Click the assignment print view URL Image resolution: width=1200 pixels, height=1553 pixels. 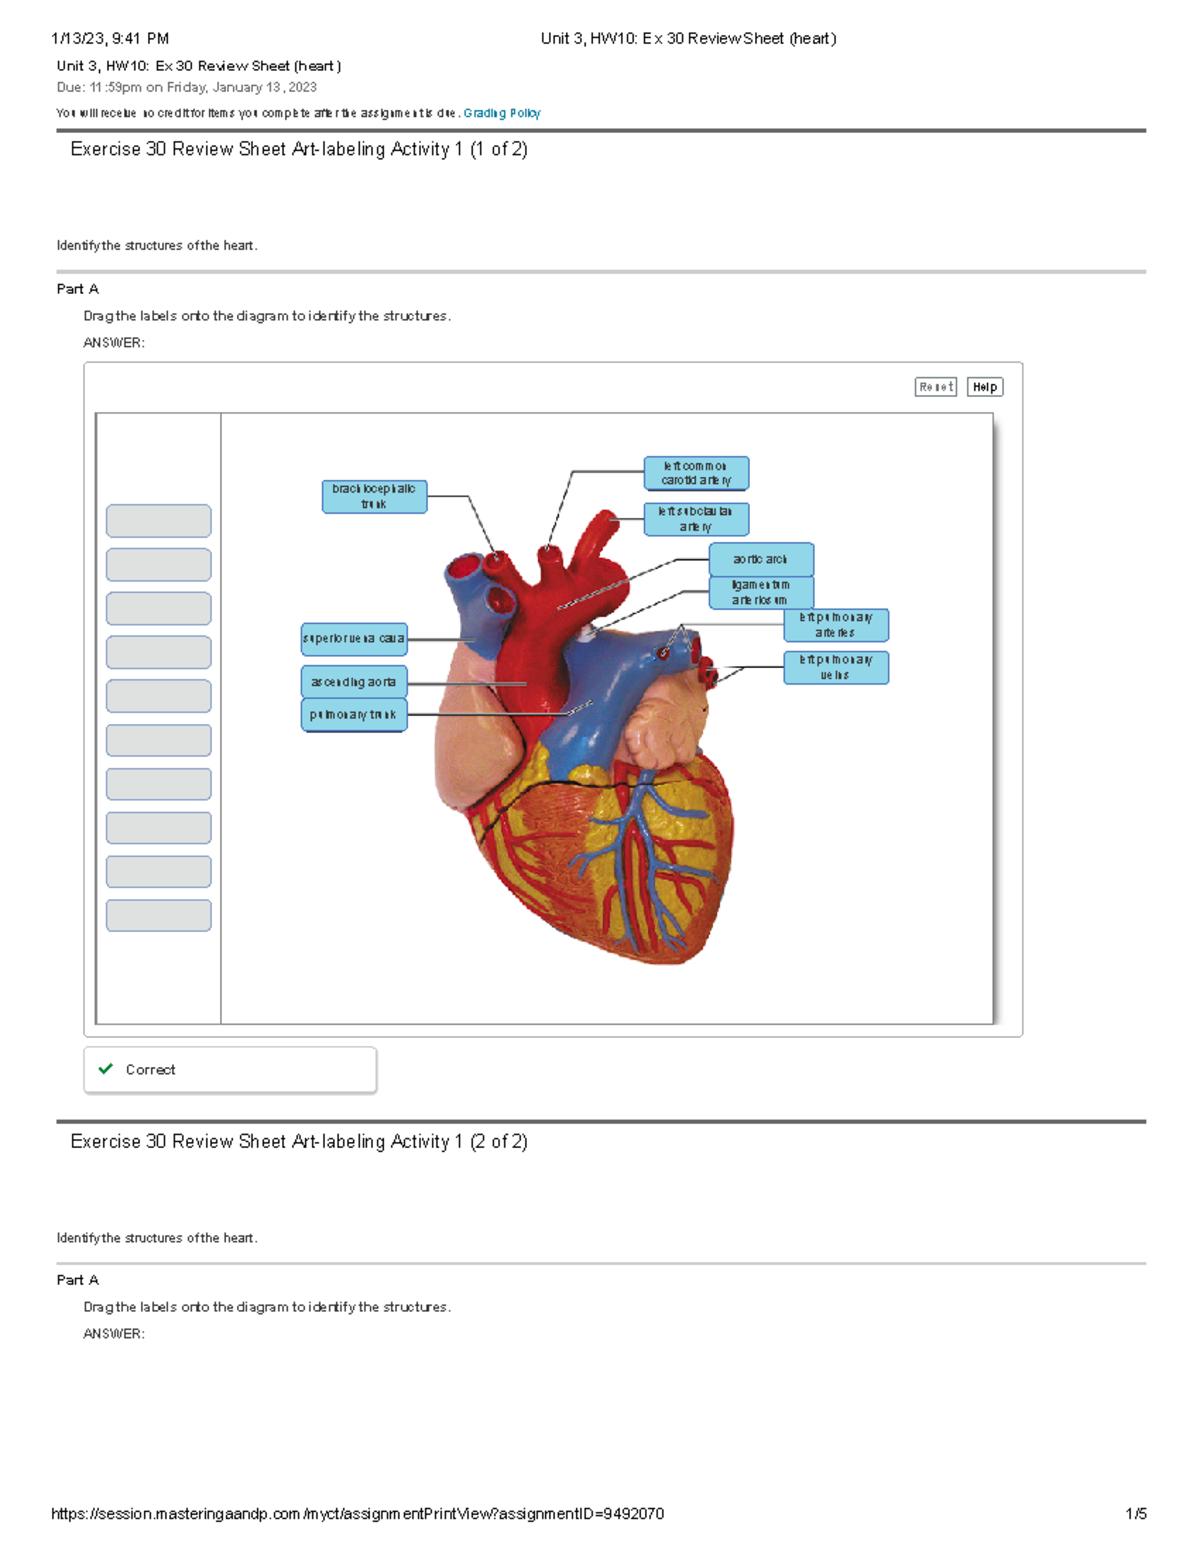click(x=358, y=1514)
